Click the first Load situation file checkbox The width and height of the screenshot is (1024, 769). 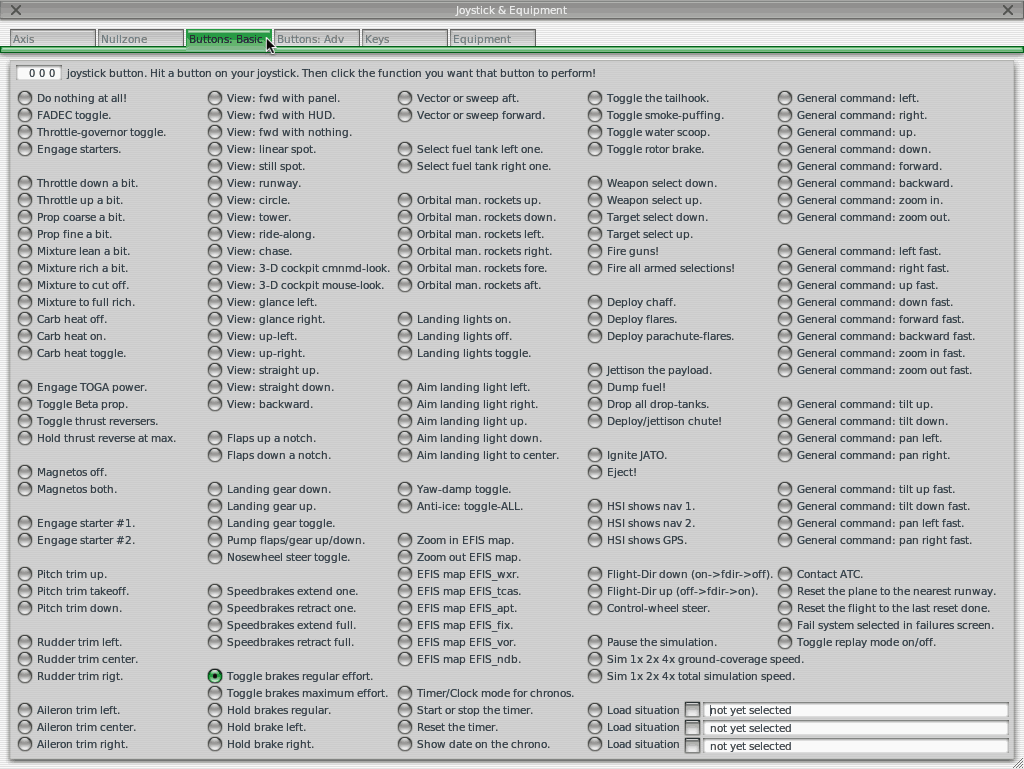[x=692, y=710]
